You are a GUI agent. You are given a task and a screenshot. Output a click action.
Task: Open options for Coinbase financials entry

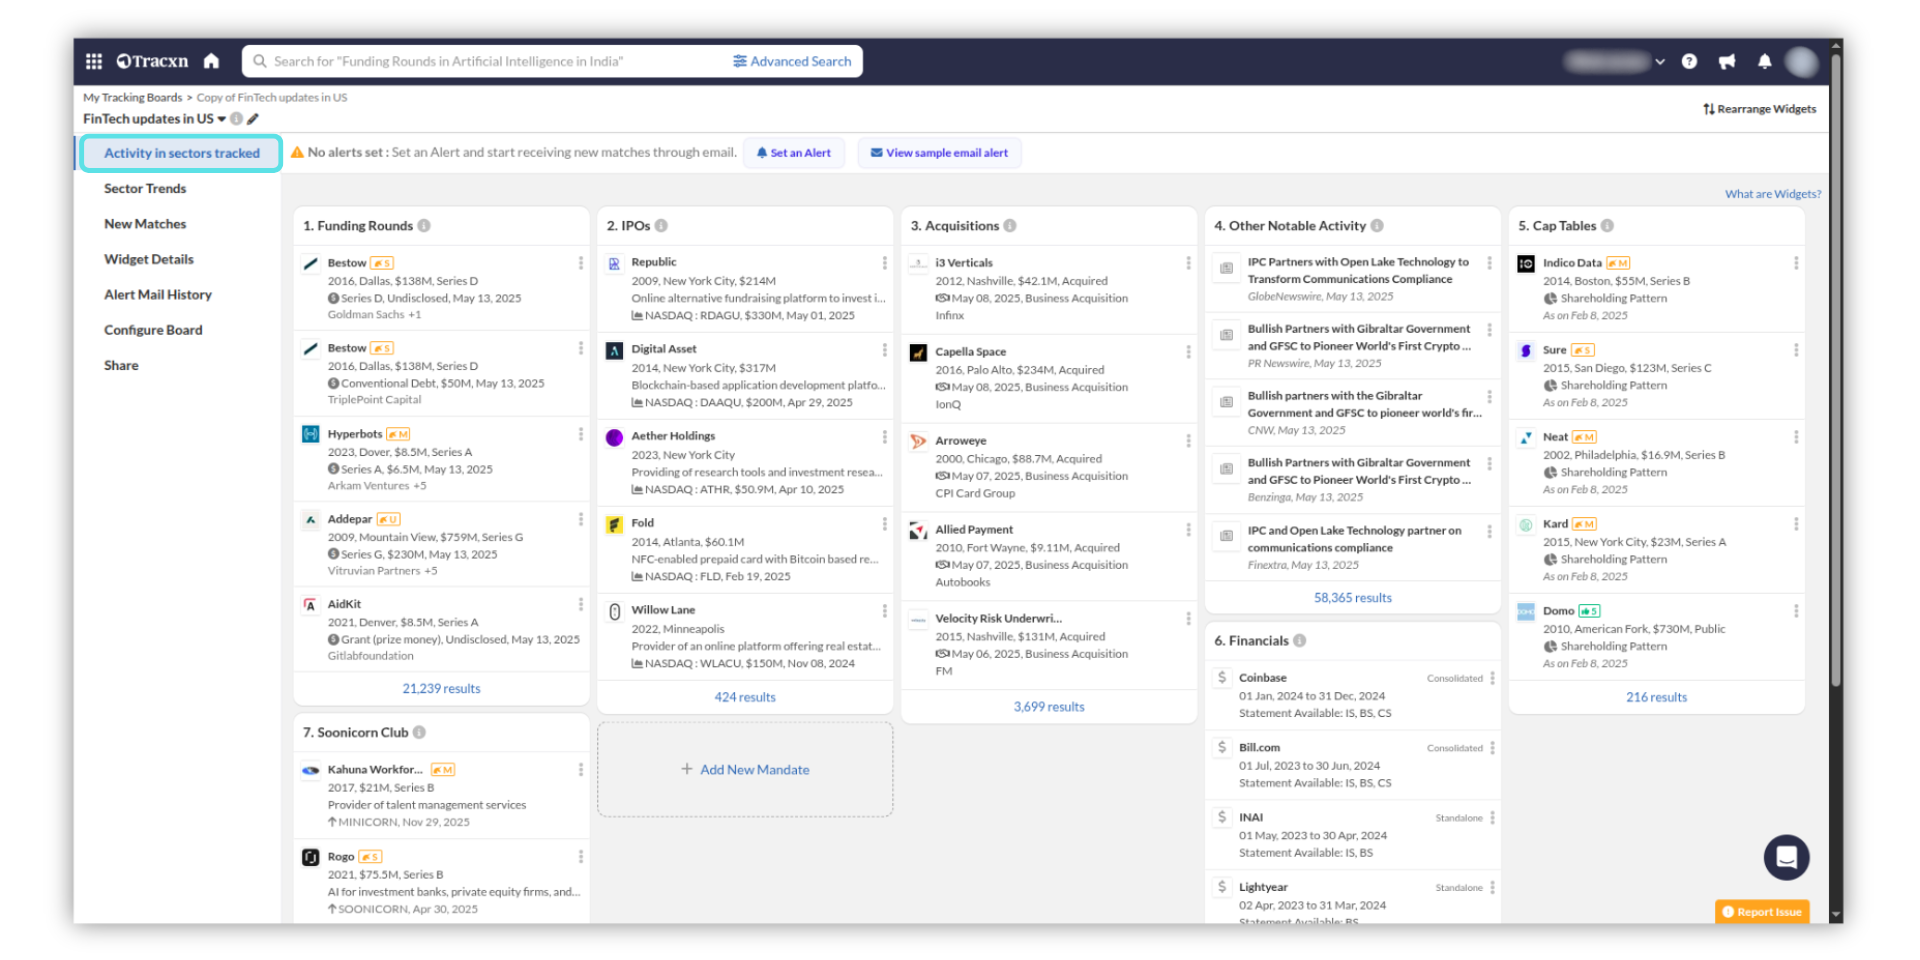coord(1492,678)
